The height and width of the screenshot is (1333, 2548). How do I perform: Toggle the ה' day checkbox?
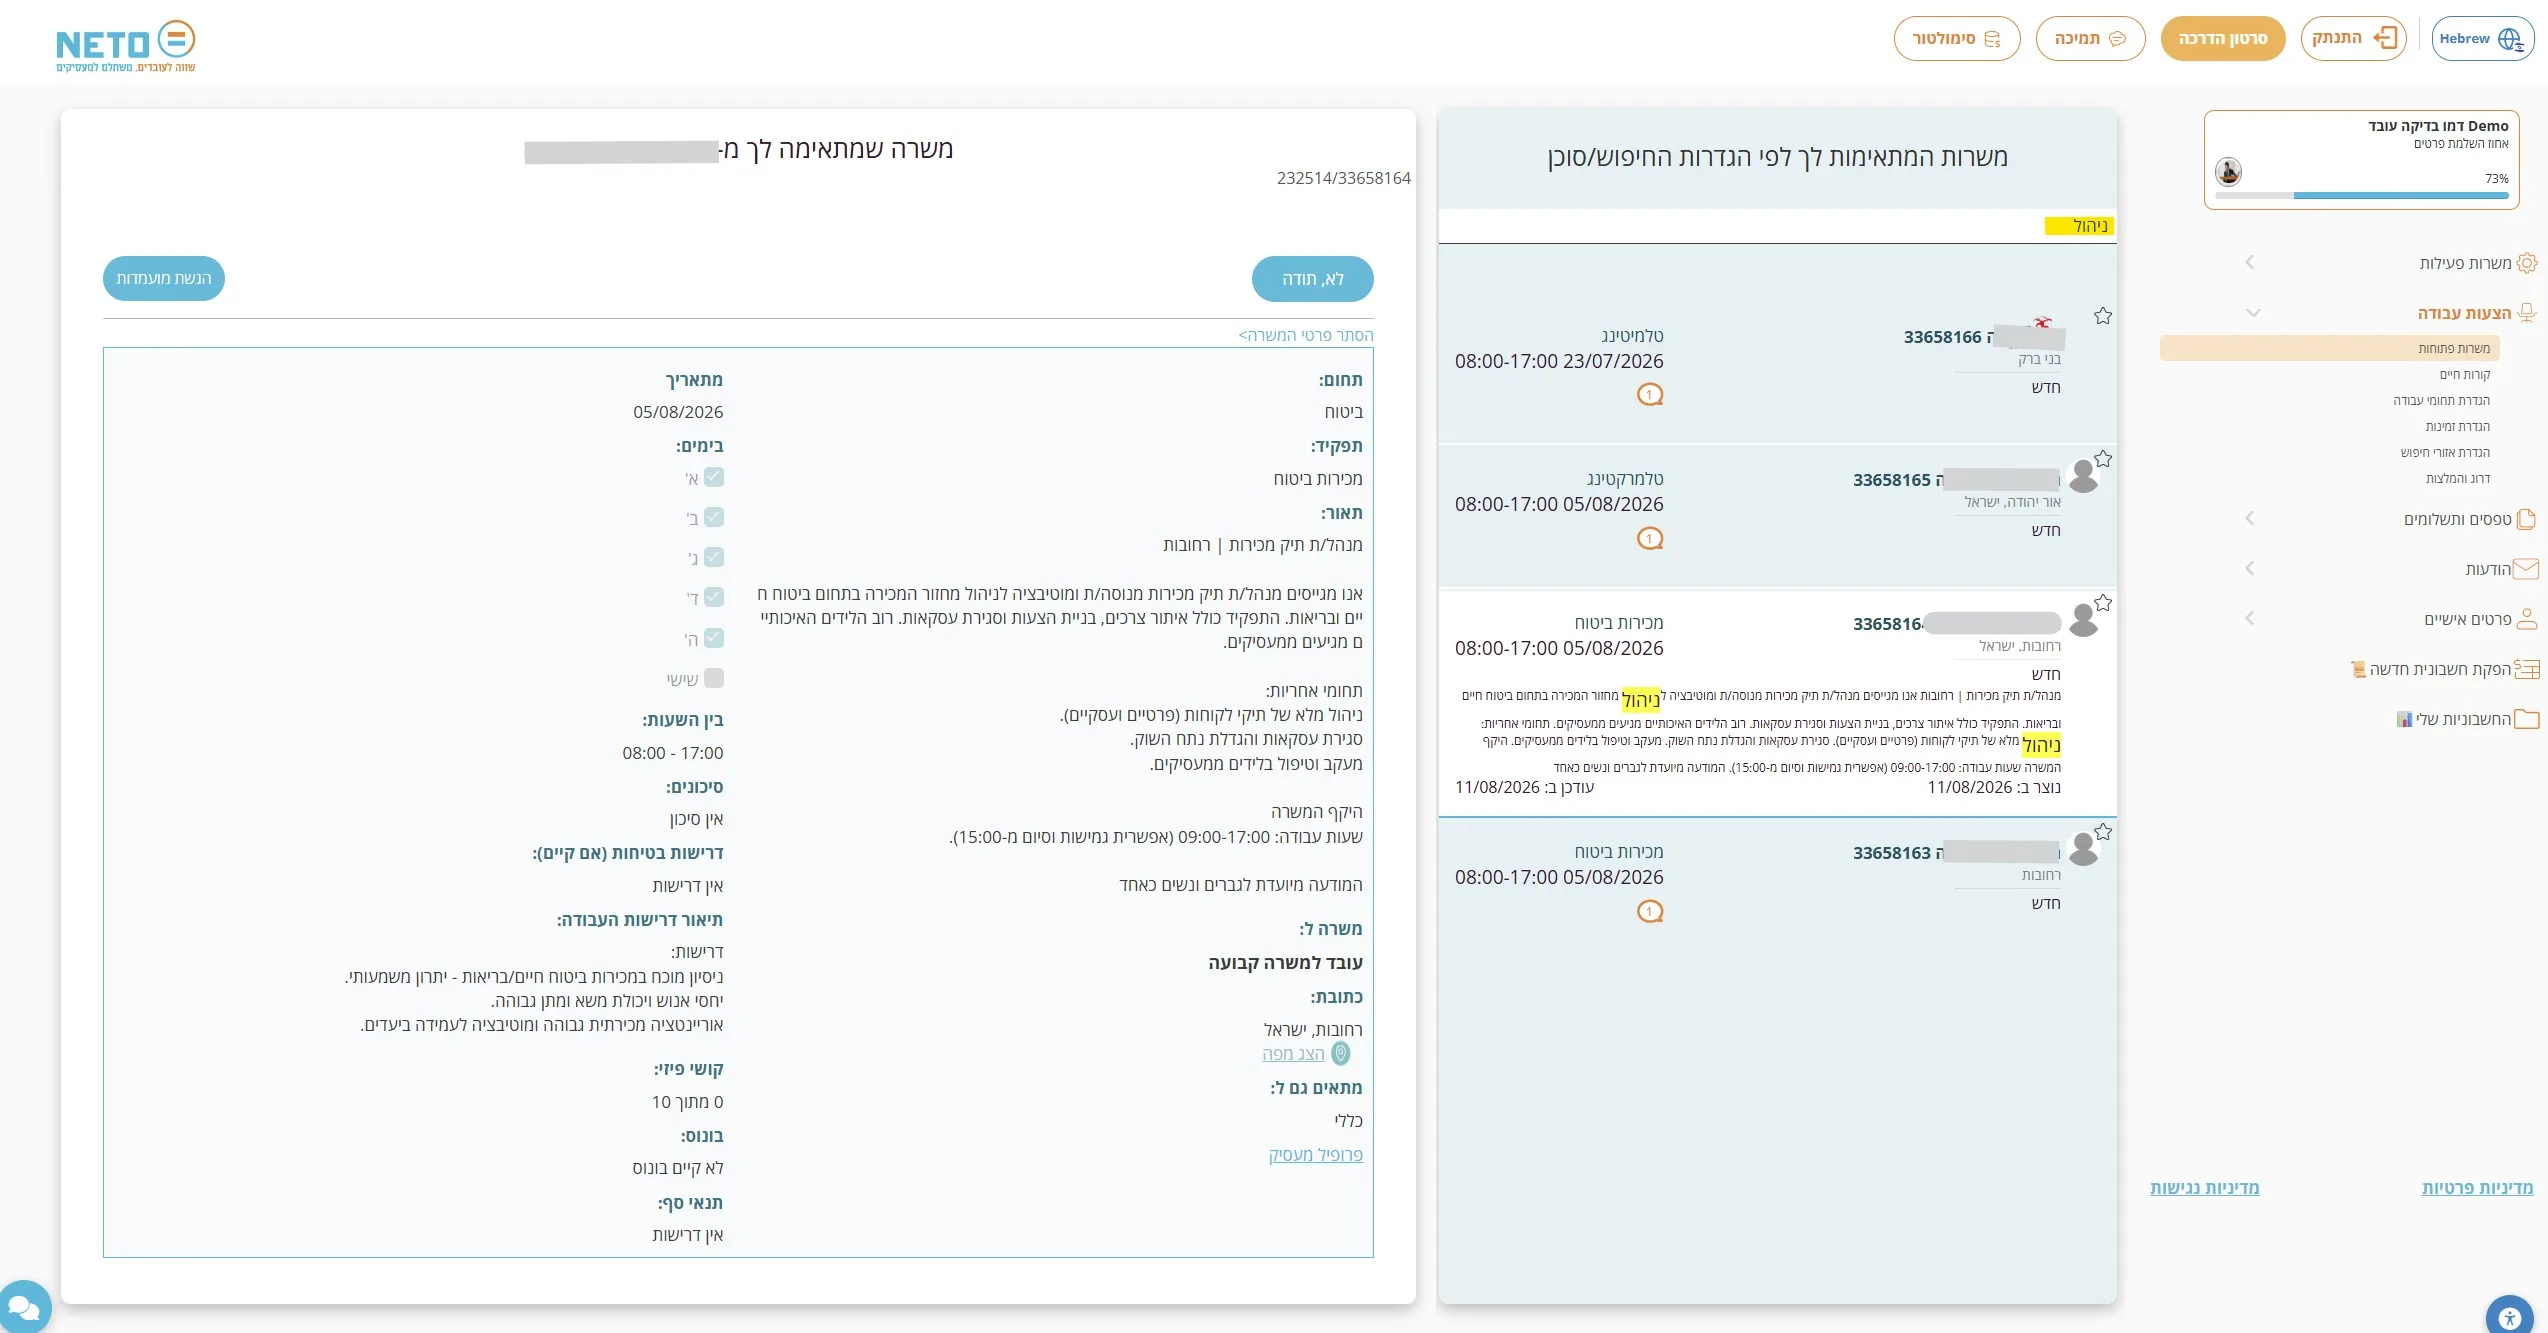click(x=713, y=637)
